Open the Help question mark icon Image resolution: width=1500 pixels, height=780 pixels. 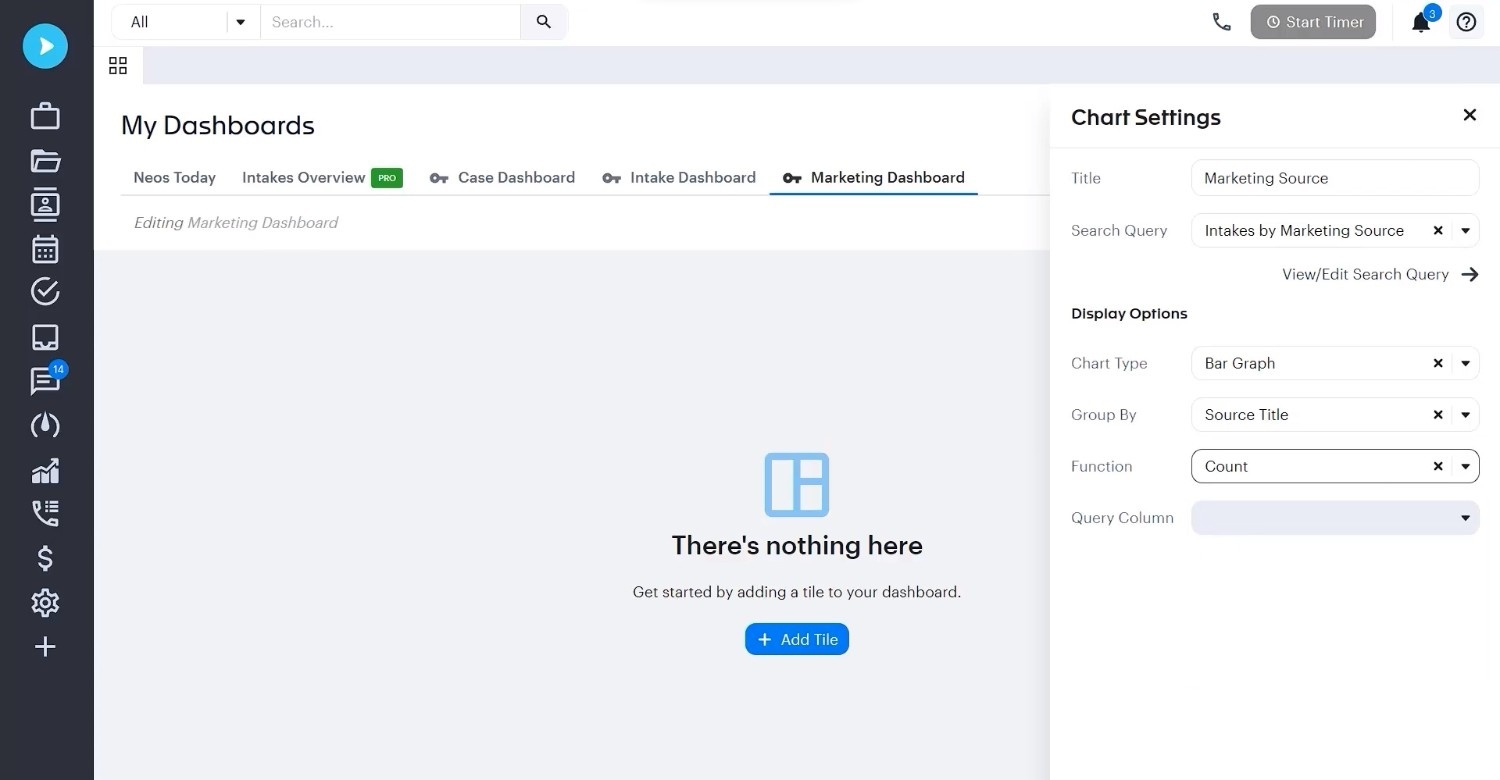(1466, 22)
